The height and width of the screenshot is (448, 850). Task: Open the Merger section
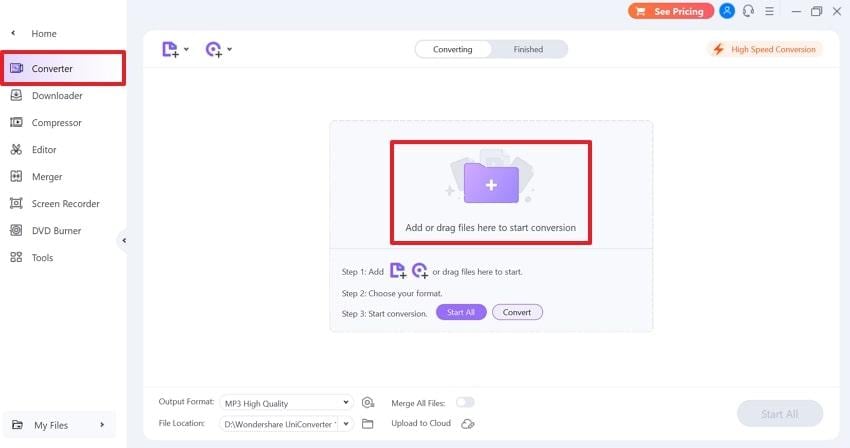[47, 177]
